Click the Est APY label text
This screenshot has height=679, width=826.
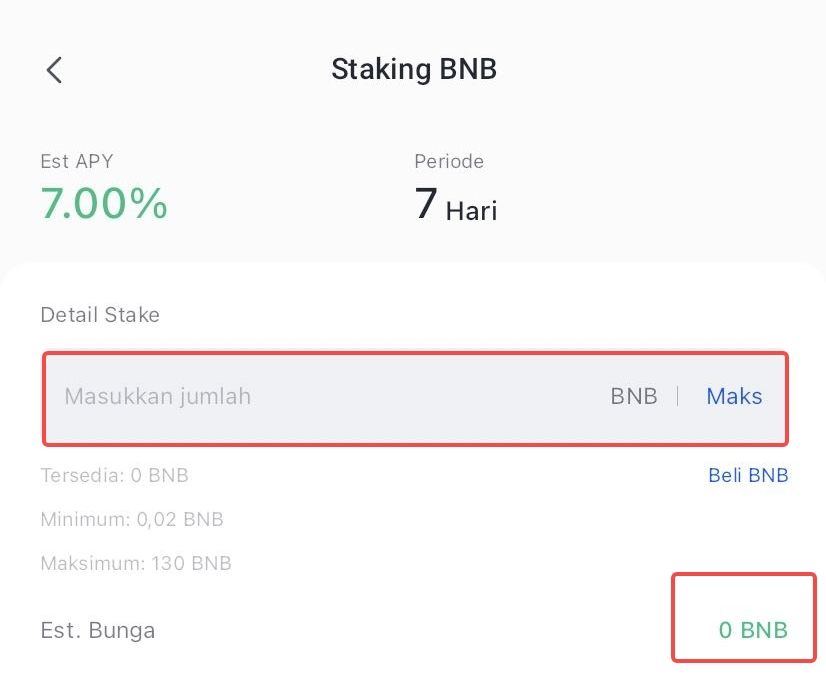coord(77,161)
